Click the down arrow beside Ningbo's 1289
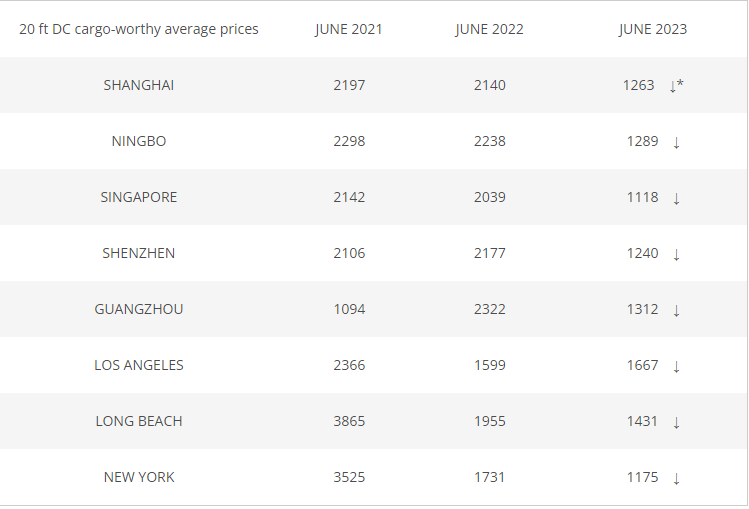 (676, 142)
